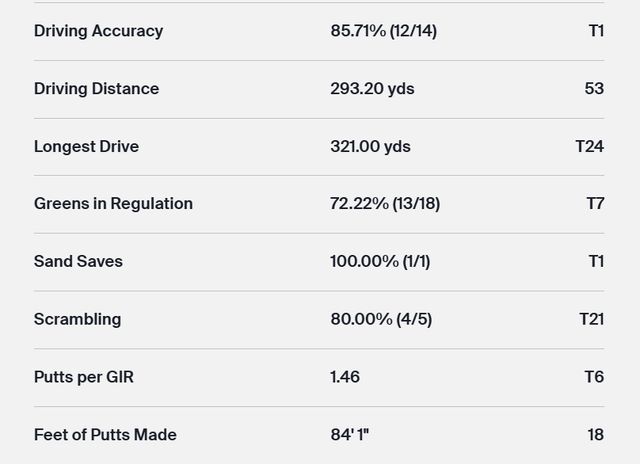Select the 293.20 yds value
The height and width of the screenshot is (464, 640).
372,89
